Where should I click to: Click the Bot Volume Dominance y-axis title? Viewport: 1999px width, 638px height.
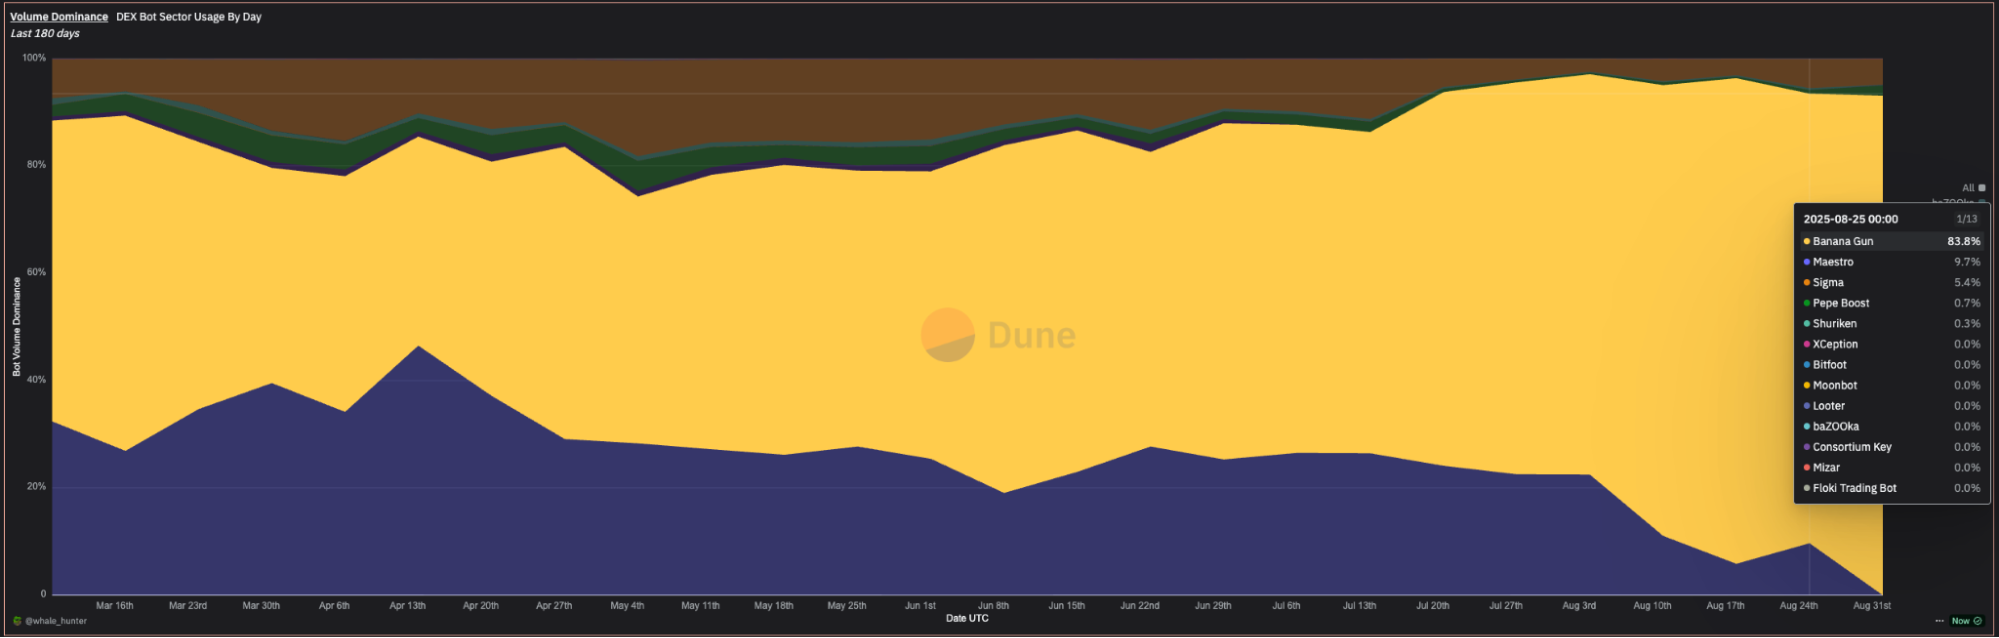[x=16, y=327]
